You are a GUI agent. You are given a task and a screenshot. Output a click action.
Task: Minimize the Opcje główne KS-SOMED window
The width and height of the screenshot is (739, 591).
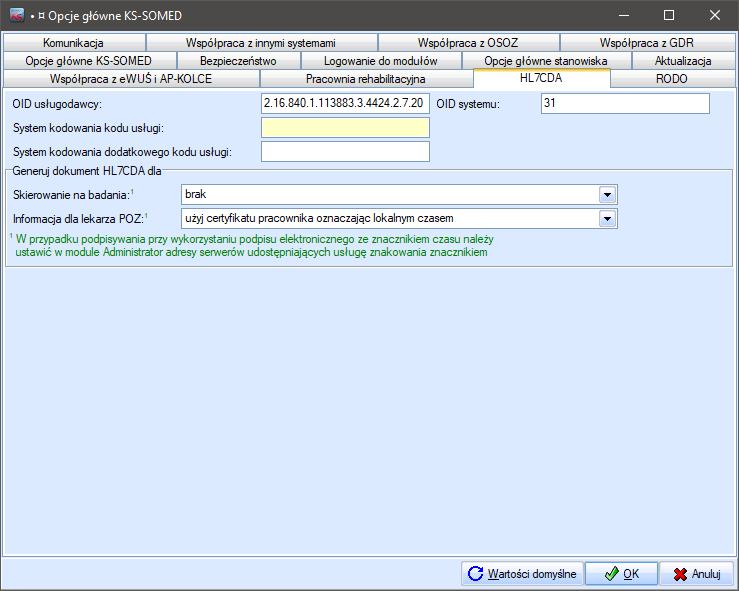tap(624, 15)
